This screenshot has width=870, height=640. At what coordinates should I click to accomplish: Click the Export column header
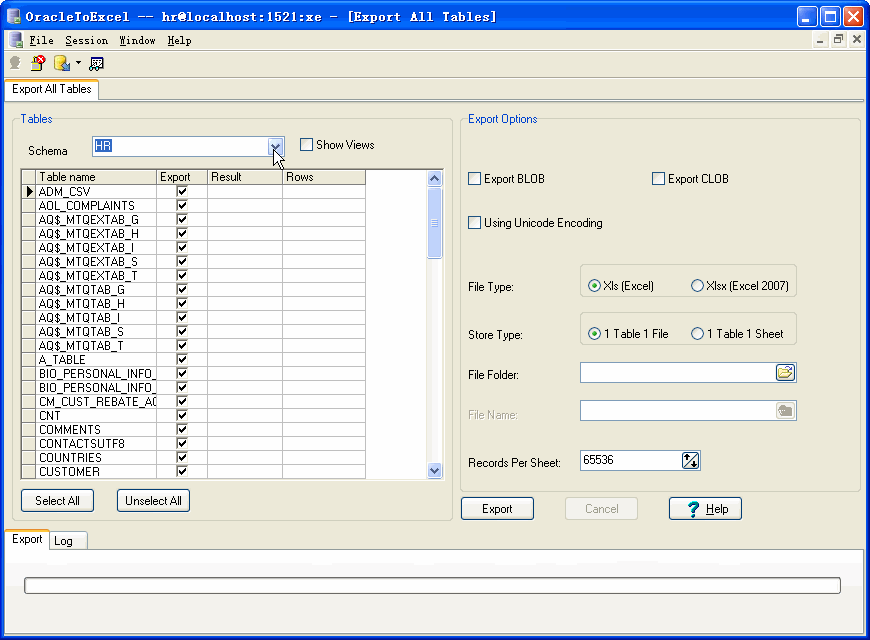[182, 177]
